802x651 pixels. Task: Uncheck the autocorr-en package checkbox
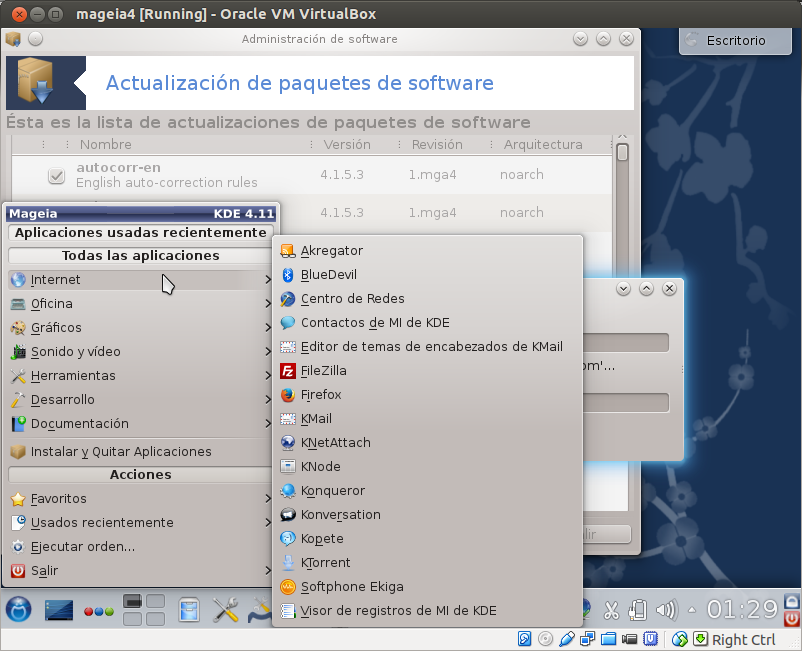(x=55, y=176)
